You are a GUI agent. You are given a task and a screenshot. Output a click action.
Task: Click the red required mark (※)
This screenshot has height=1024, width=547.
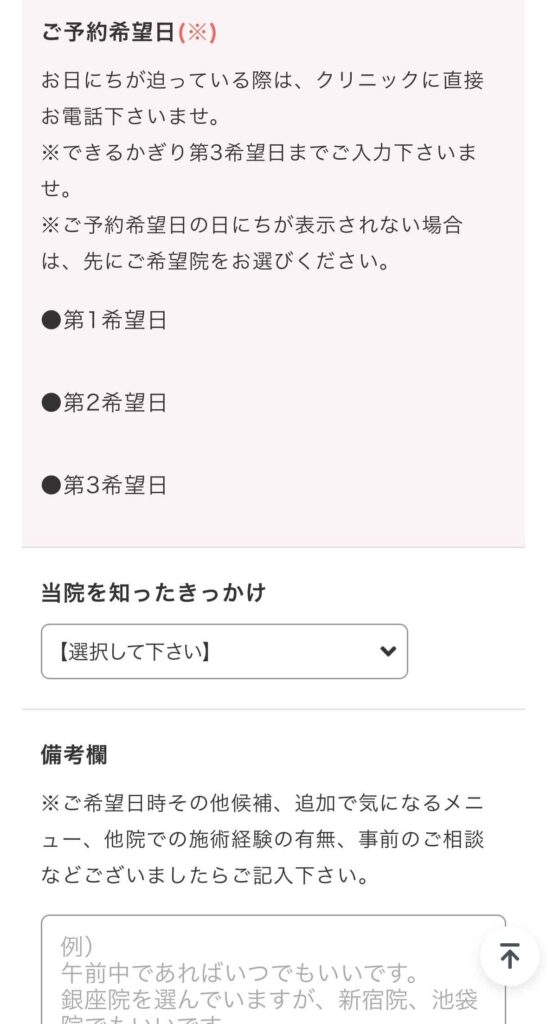coord(197,32)
